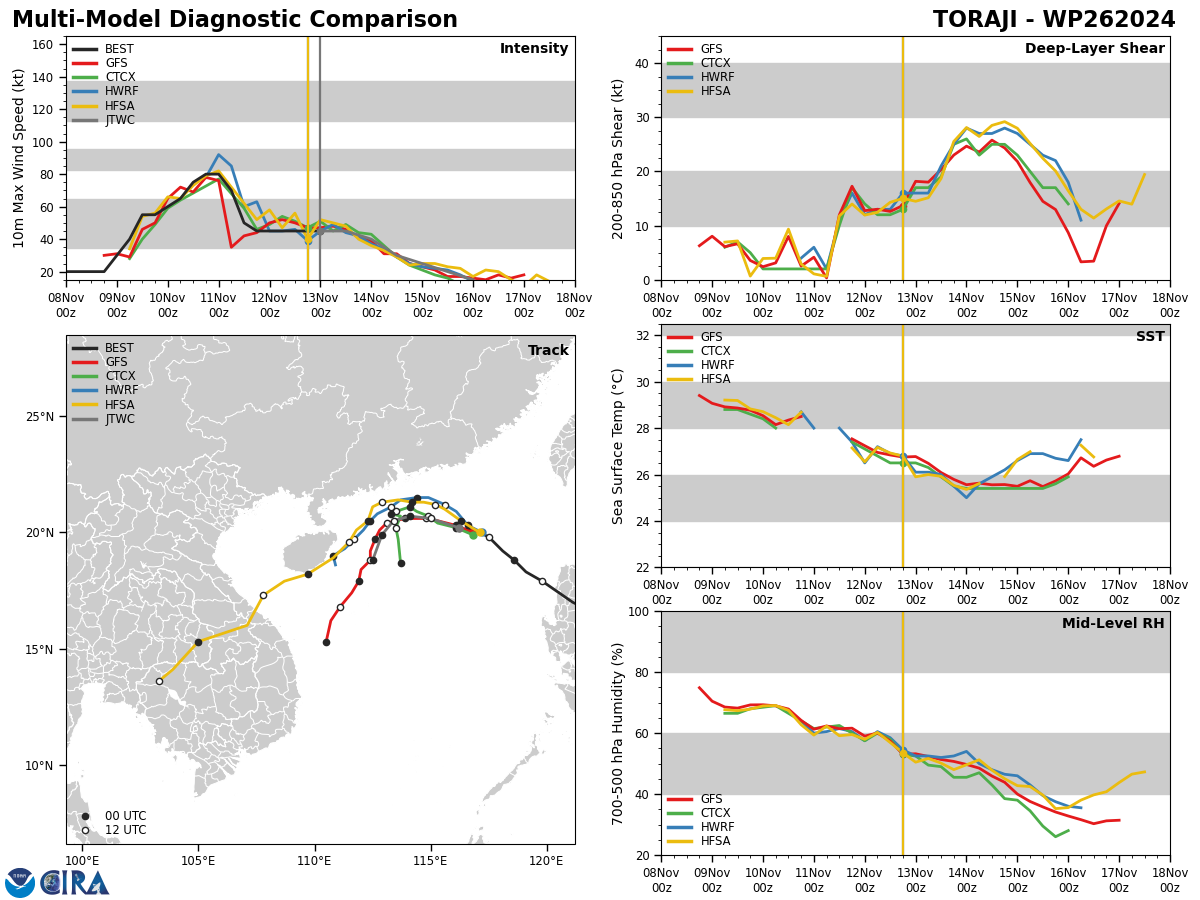The height and width of the screenshot is (900, 1200).
Task: Click the Sea Surface Temp axis label
Action: tap(618, 446)
